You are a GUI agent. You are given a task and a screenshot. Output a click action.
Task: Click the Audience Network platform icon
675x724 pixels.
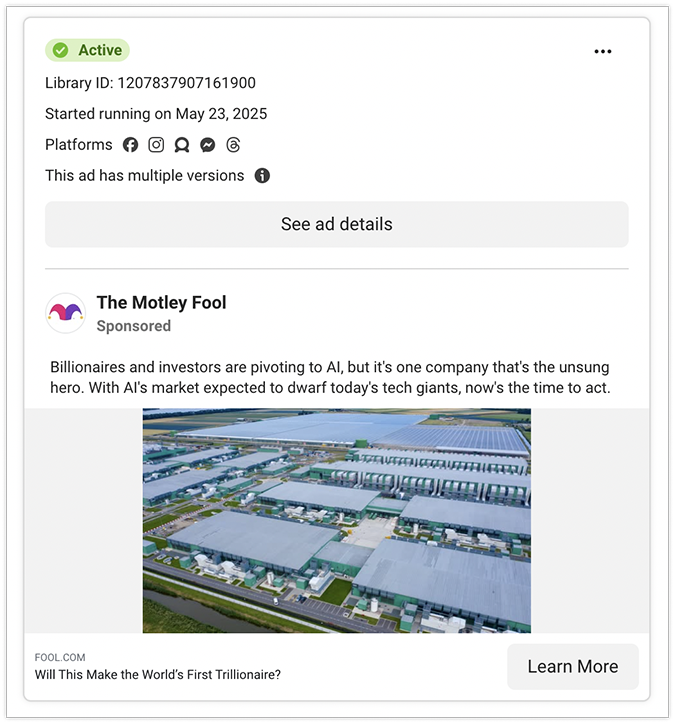pyautogui.click(x=182, y=145)
